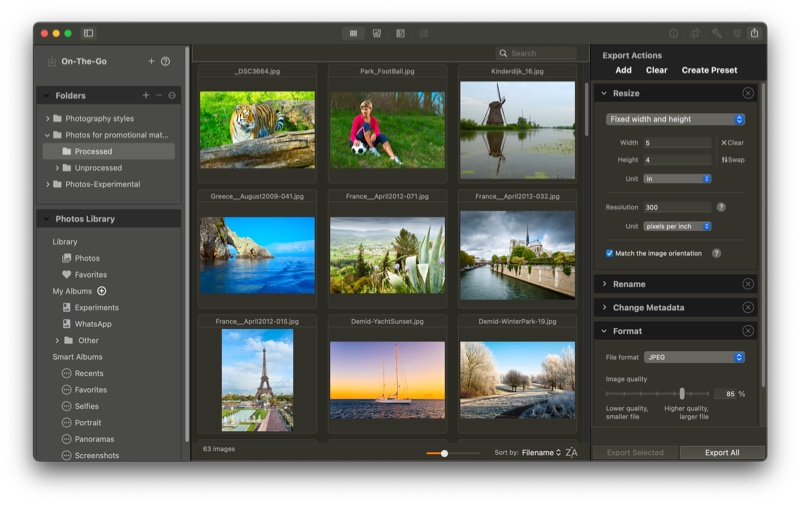Viewport: 800px width, 505px height.
Task: Collapse the Format action section
Action: point(604,331)
